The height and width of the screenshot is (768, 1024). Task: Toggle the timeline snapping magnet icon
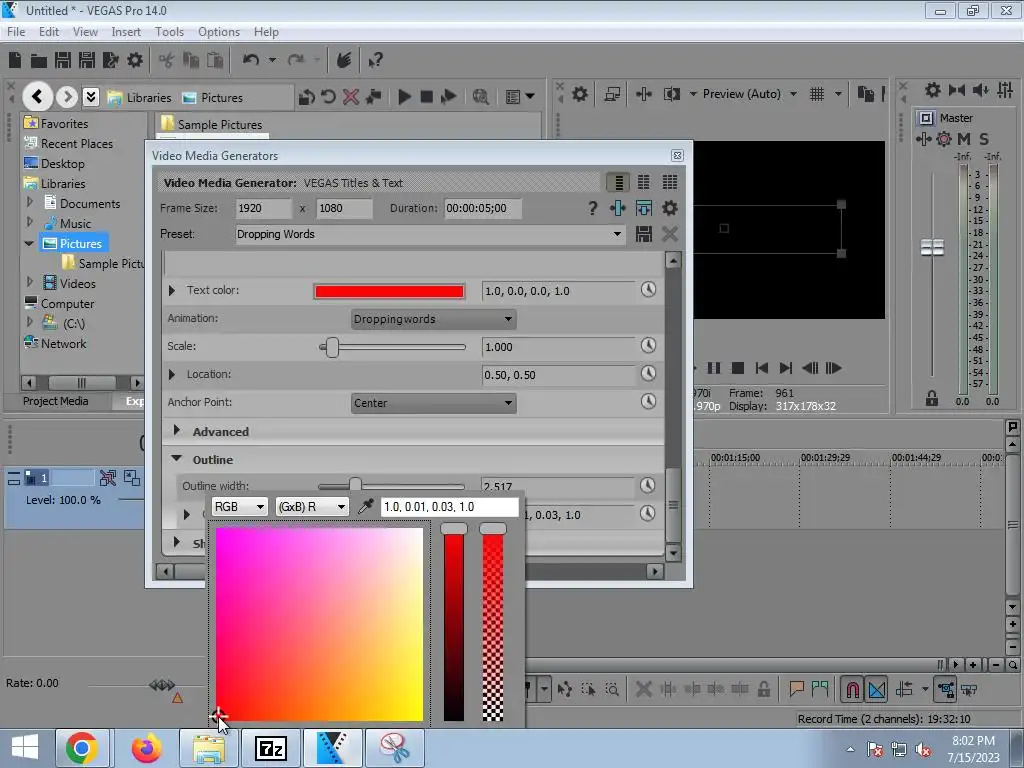[853, 690]
